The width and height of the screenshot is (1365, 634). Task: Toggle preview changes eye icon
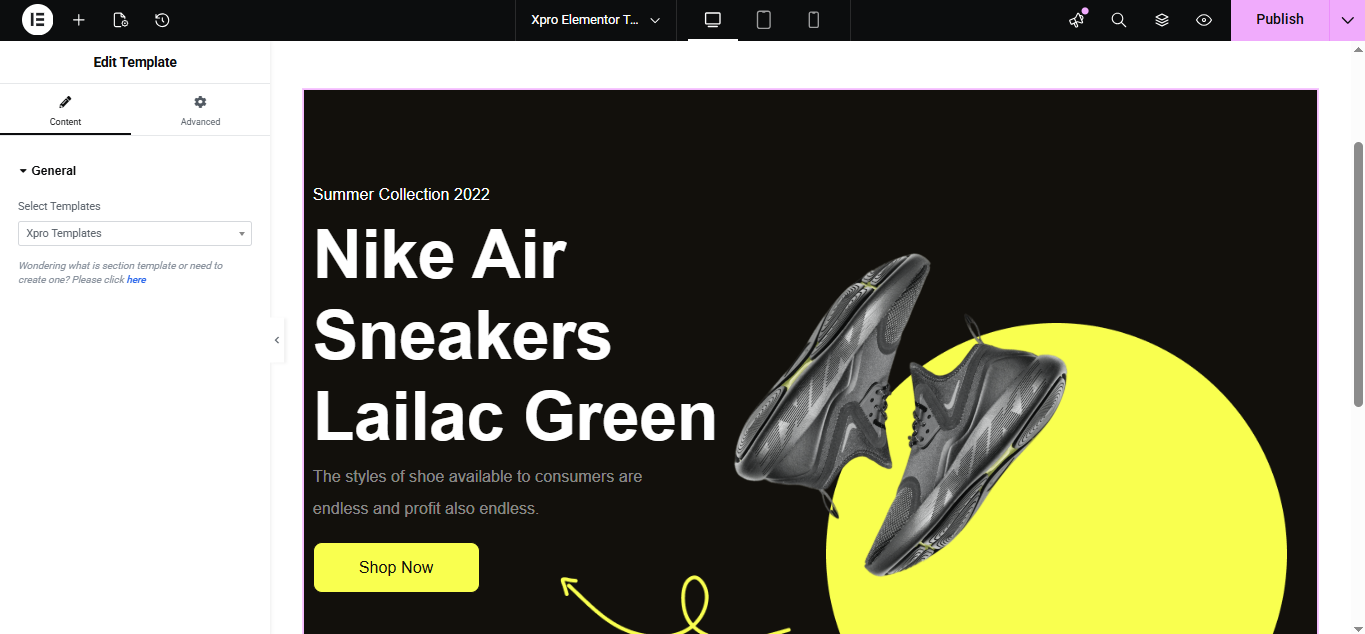[1204, 20]
